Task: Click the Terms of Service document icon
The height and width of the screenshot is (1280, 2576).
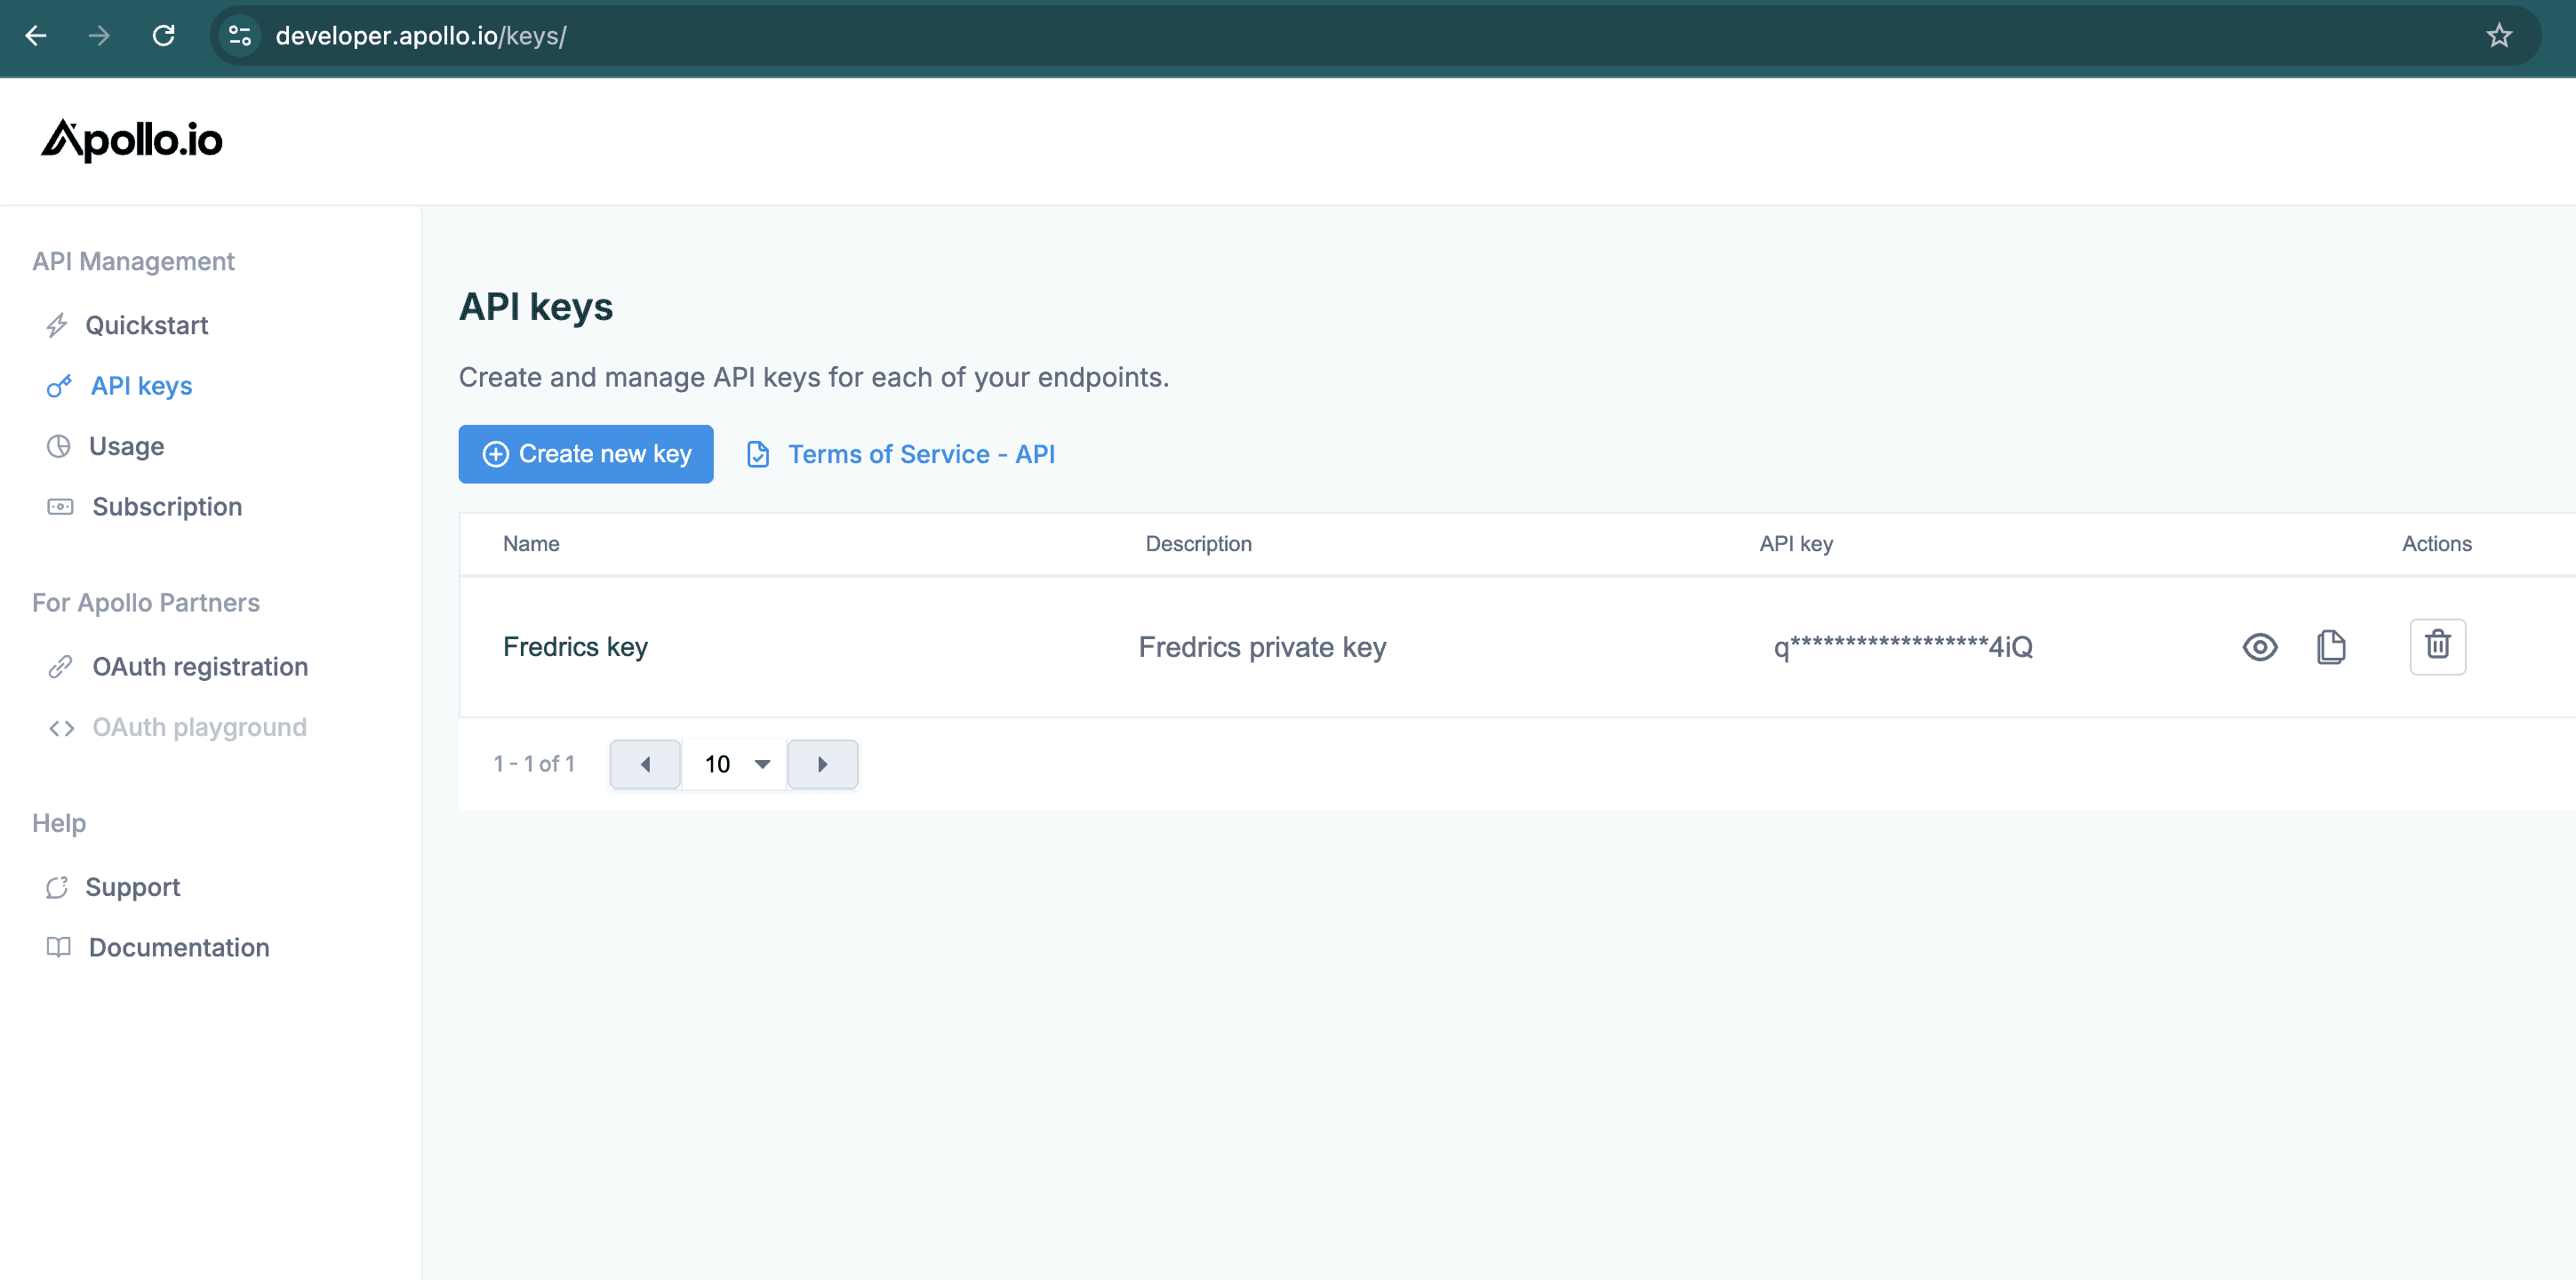Action: (x=758, y=455)
